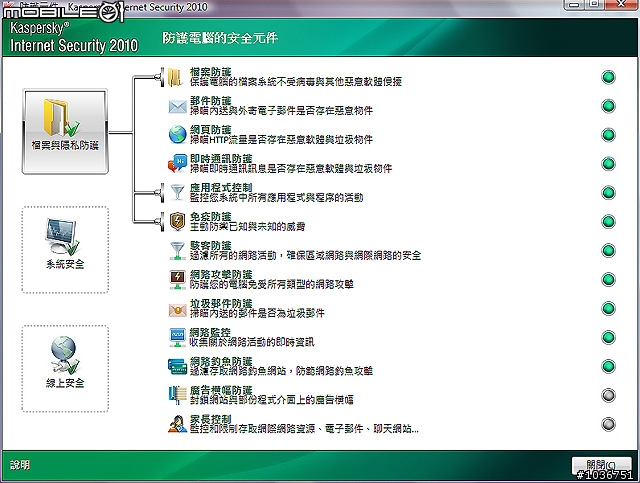Toggle the 應用程式控制 status light
The width and height of the screenshot is (640, 483).
click(608, 193)
